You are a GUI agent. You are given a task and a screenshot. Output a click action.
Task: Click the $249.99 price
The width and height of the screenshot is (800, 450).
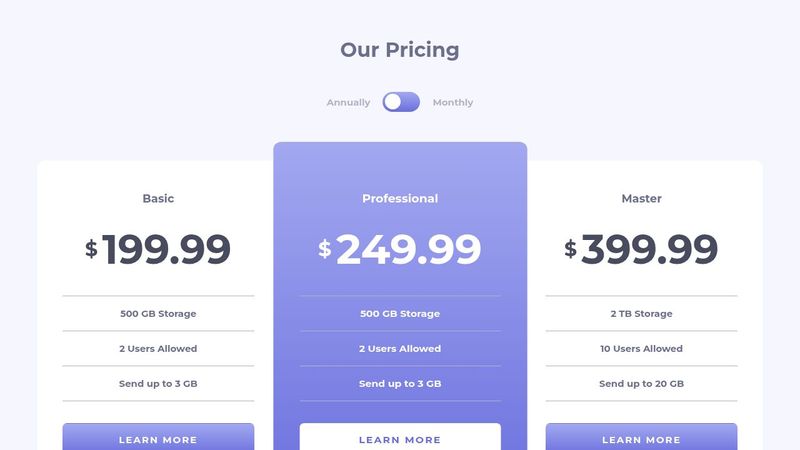click(400, 249)
